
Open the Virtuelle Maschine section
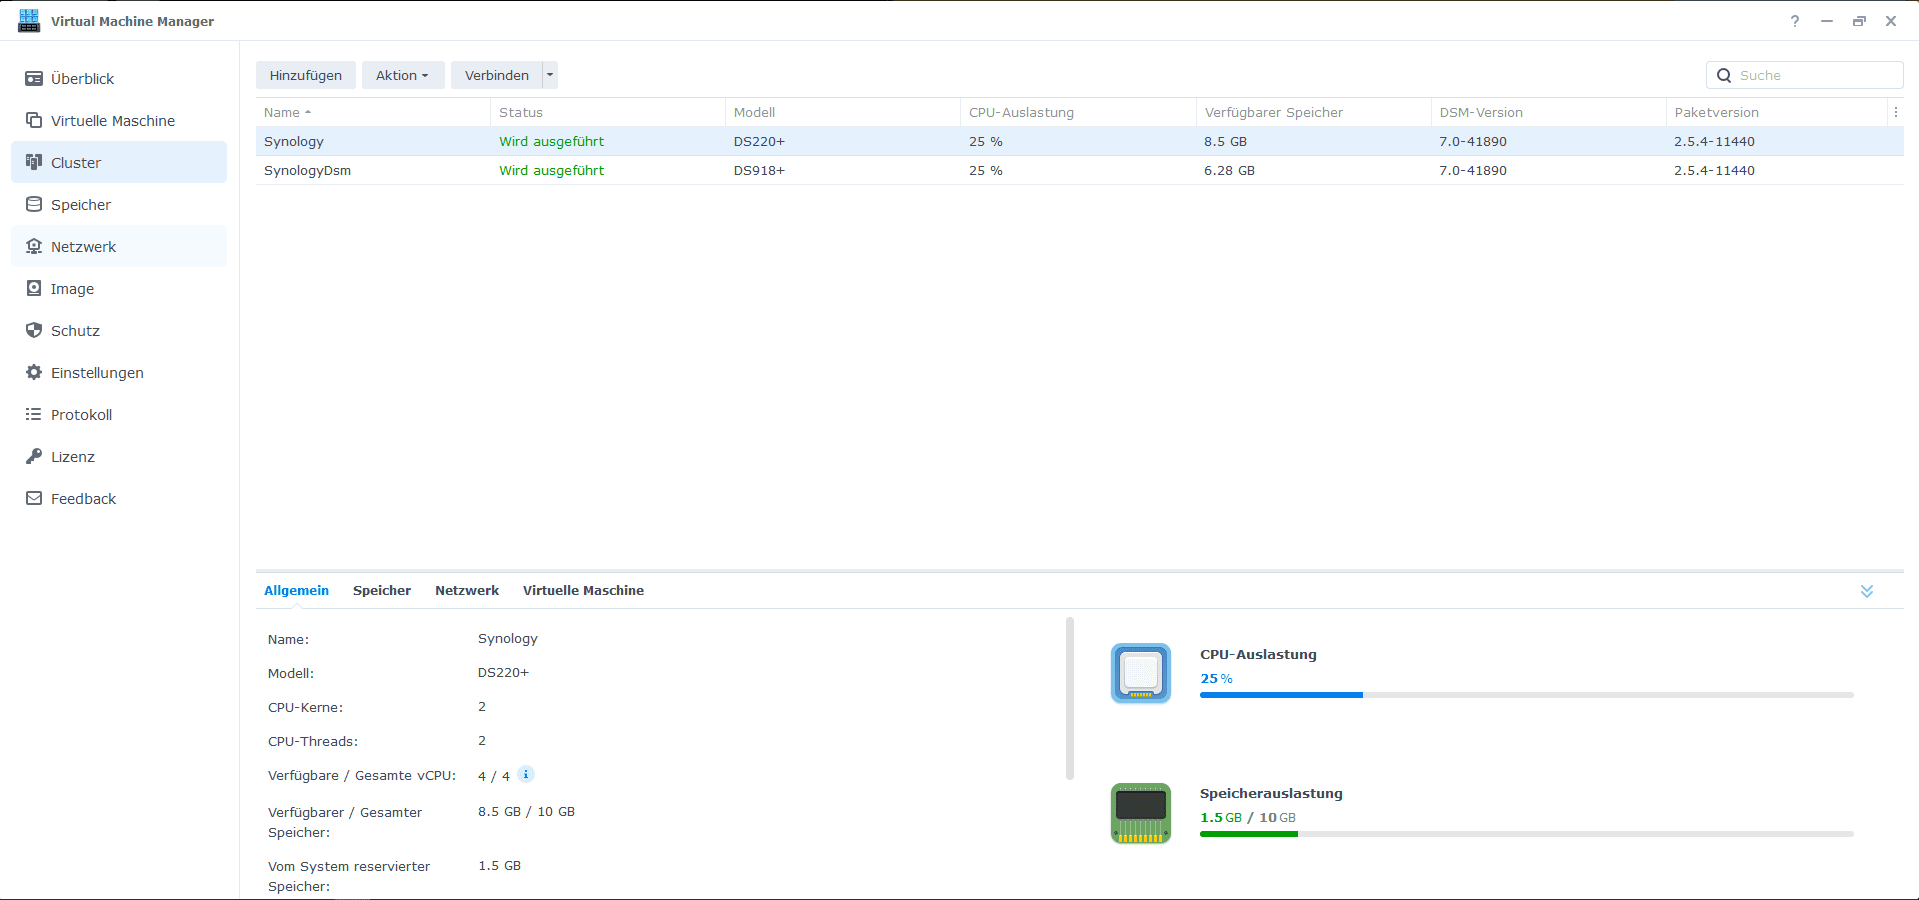119,120
